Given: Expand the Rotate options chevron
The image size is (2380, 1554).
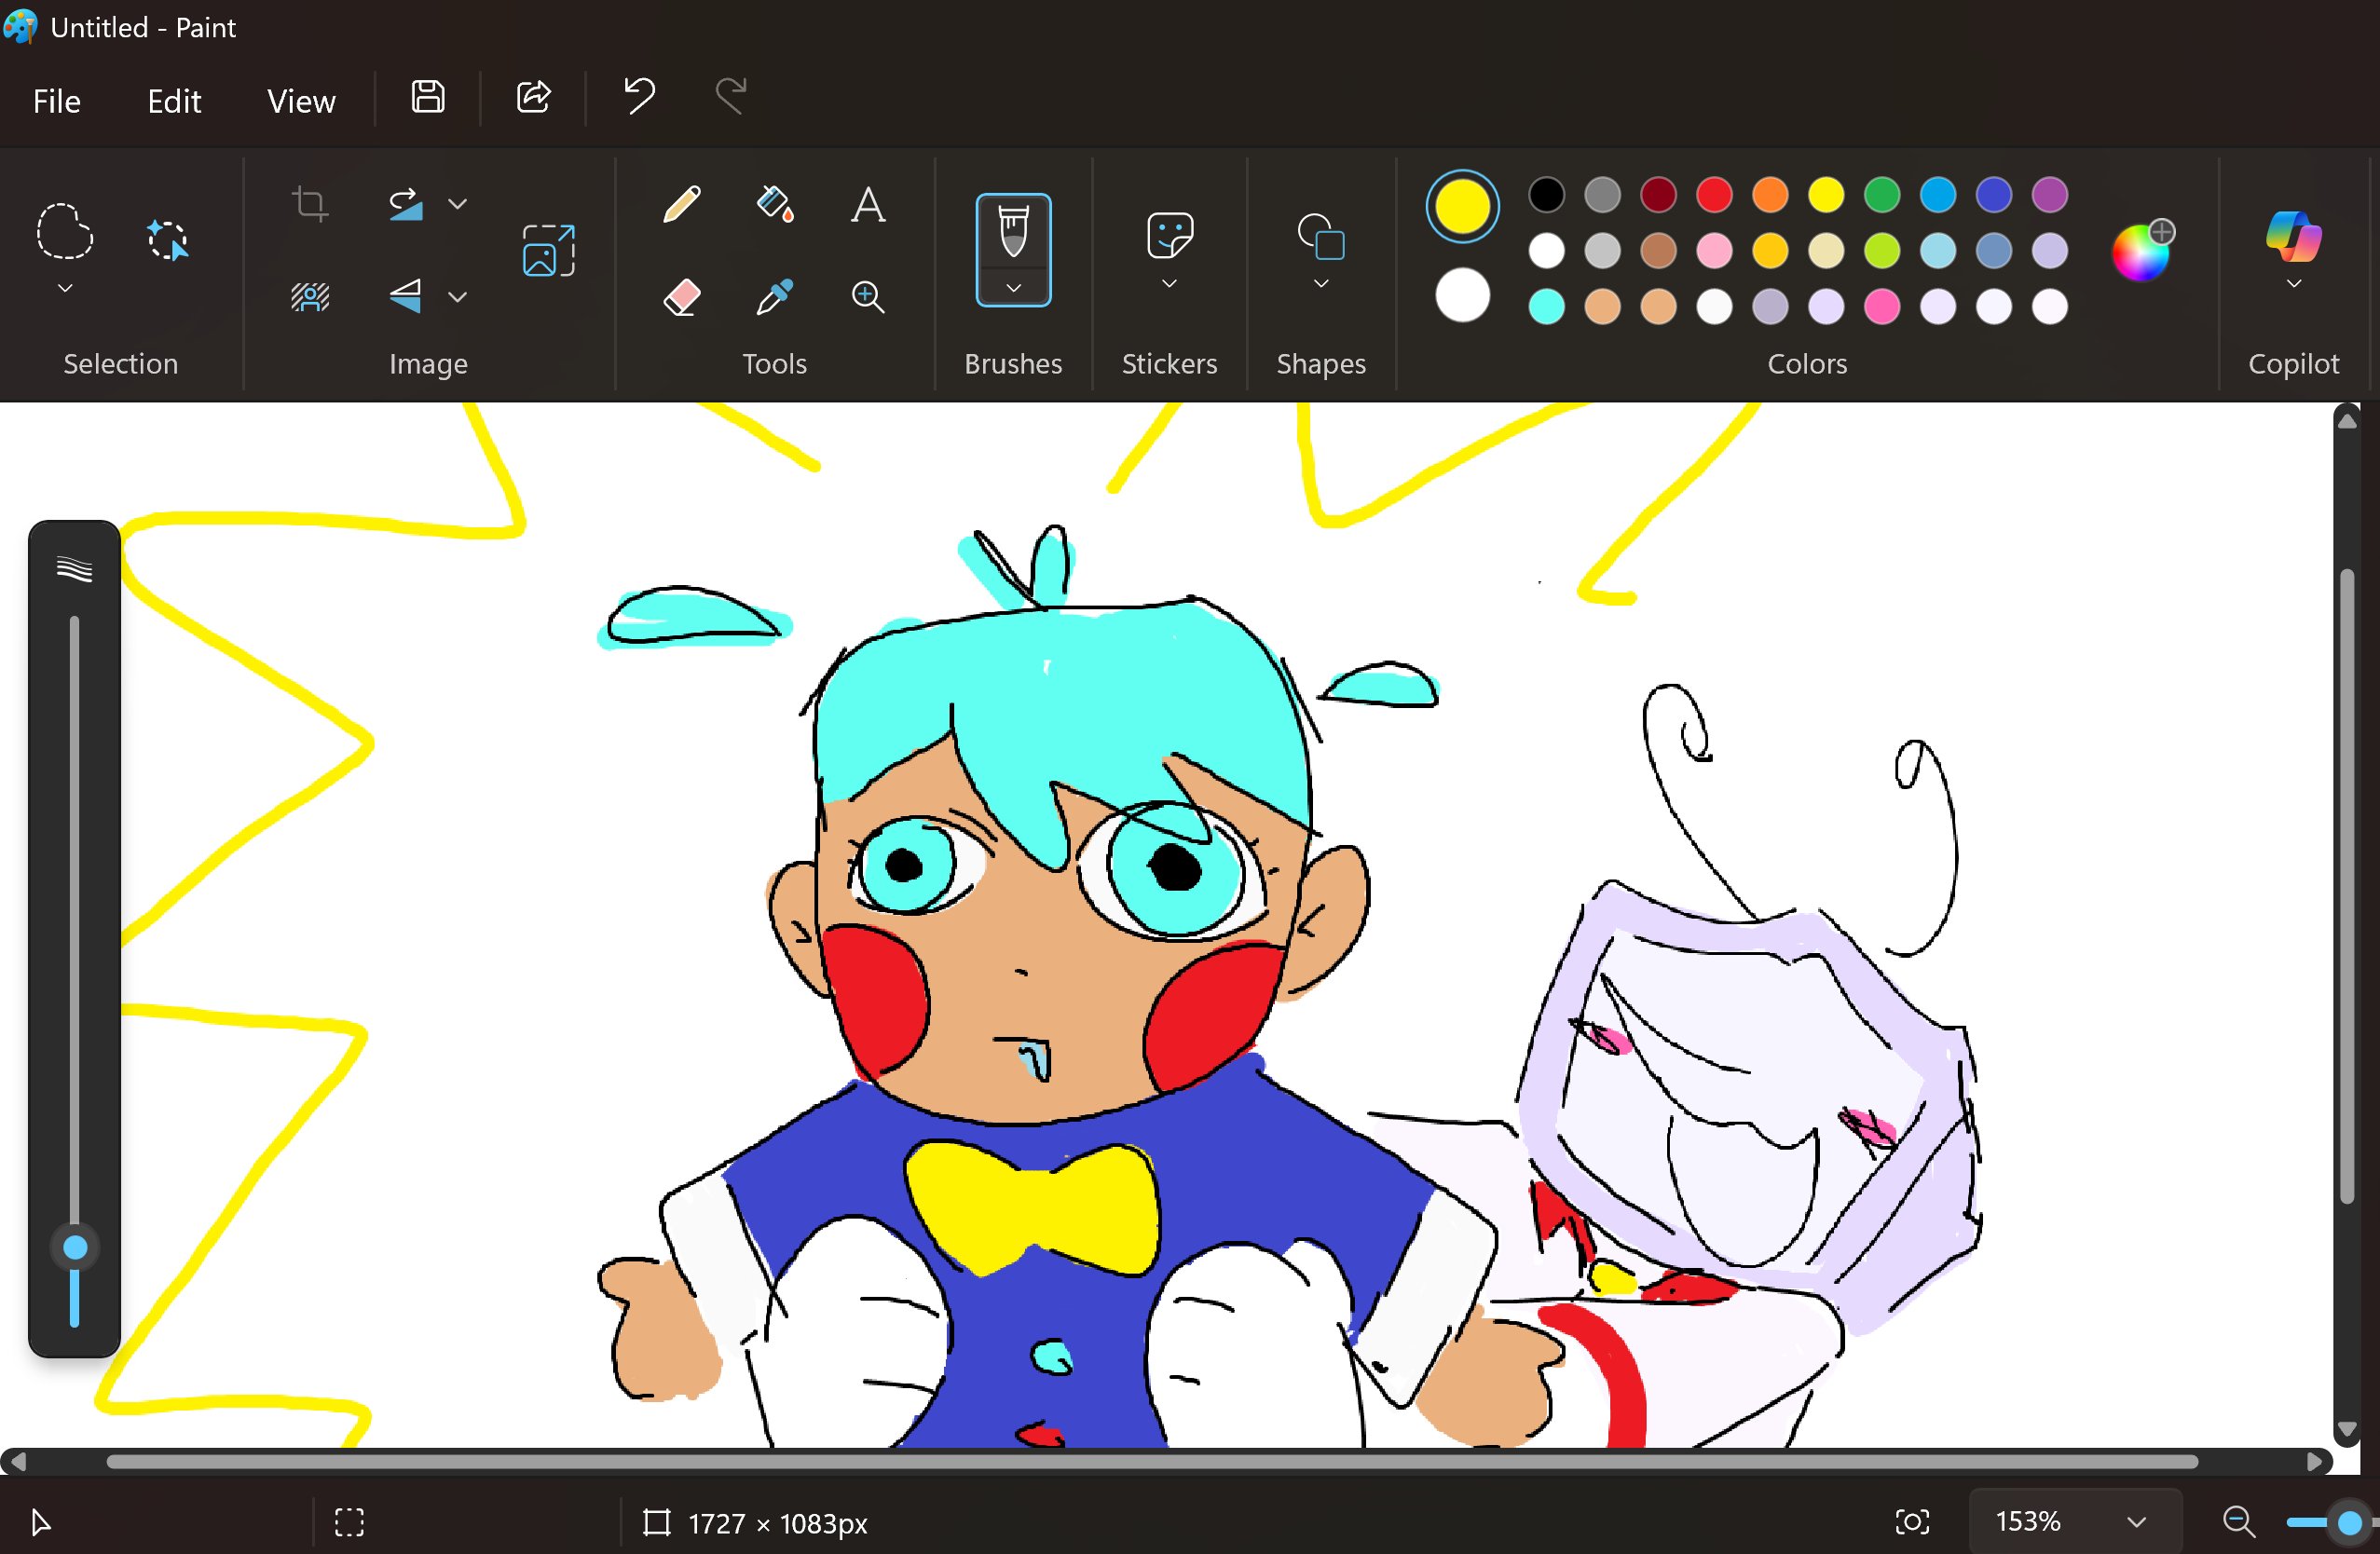Looking at the screenshot, I should coord(457,204).
